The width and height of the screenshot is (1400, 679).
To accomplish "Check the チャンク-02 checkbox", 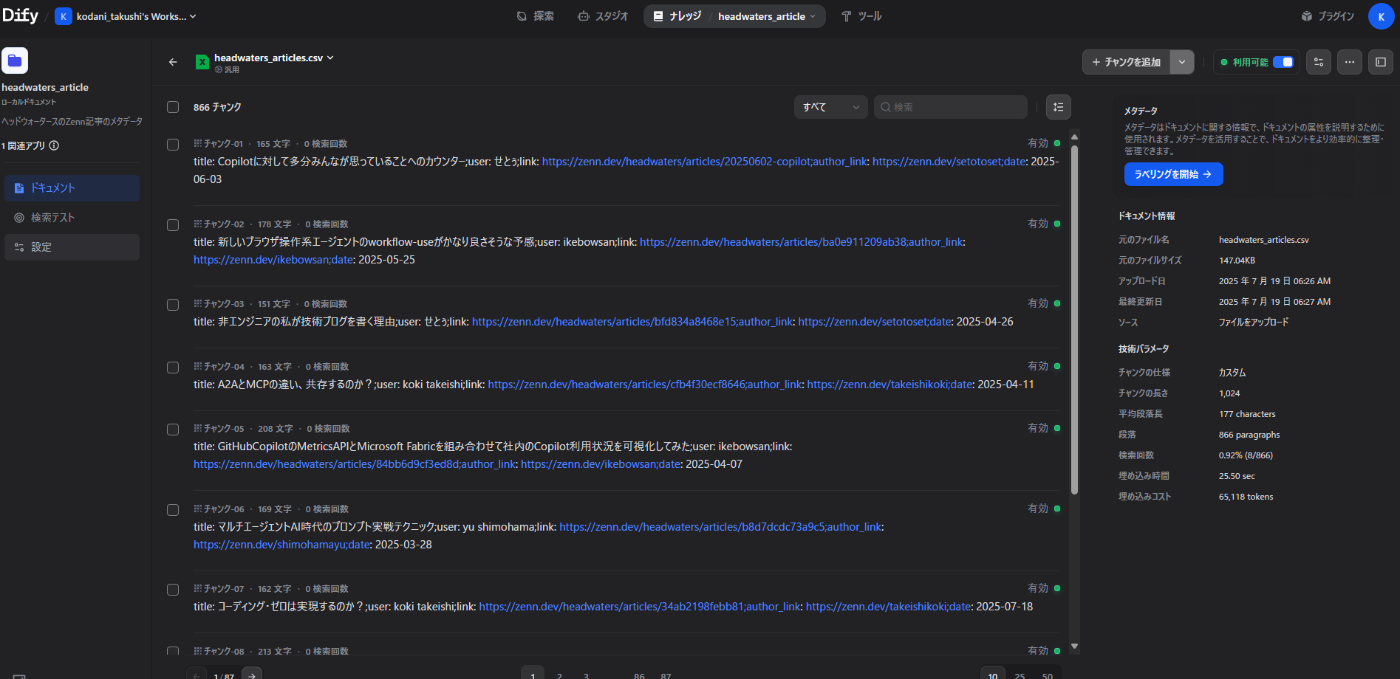I will coord(173,225).
